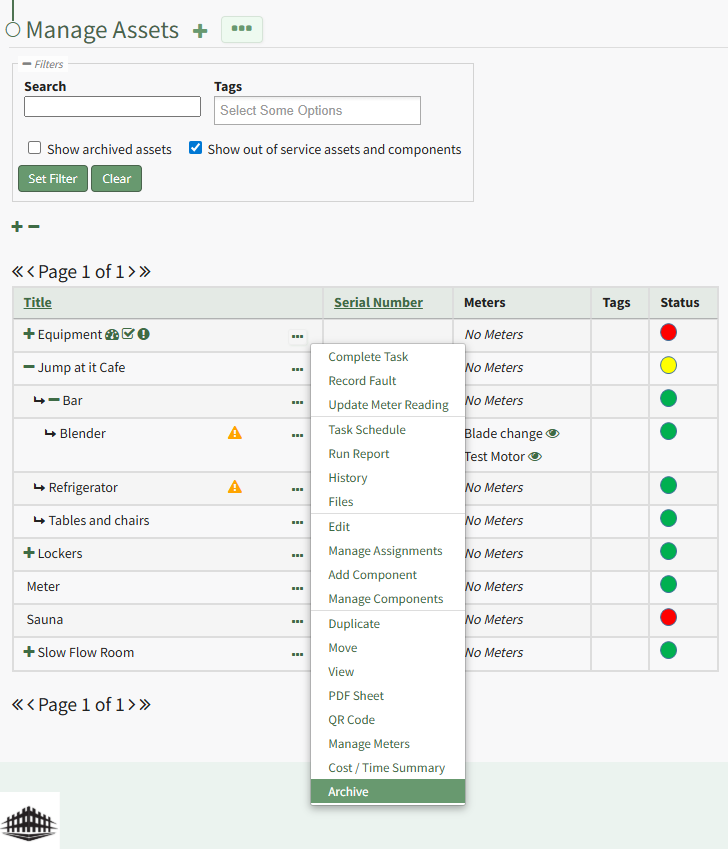The height and width of the screenshot is (849, 728).
Task: Click the yellow status dot for Jump at it Cafe
Action: tap(669, 366)
